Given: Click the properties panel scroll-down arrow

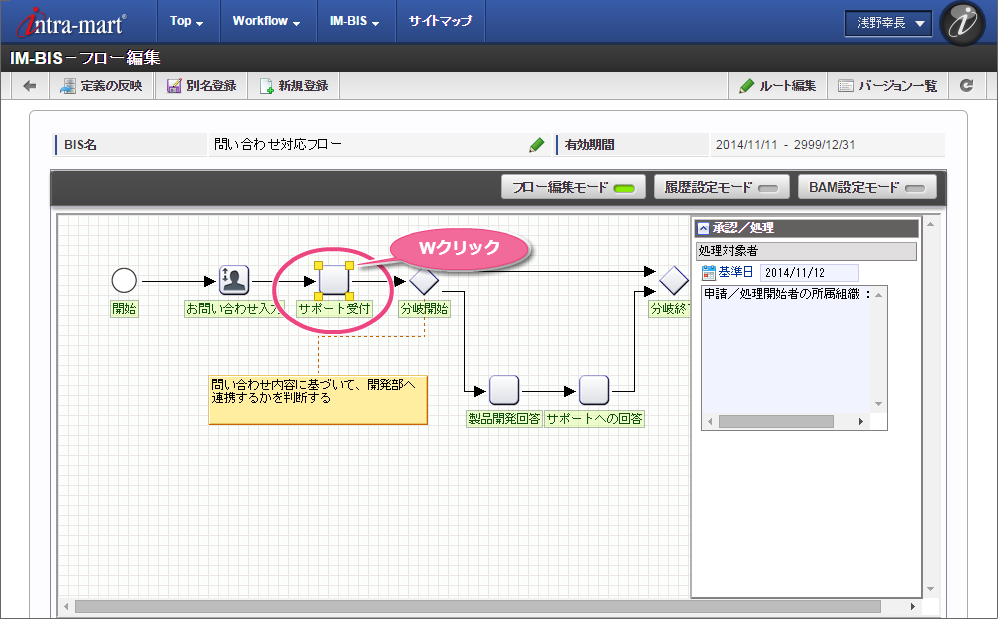Looking at the screenshot, I should pos(931,589).
